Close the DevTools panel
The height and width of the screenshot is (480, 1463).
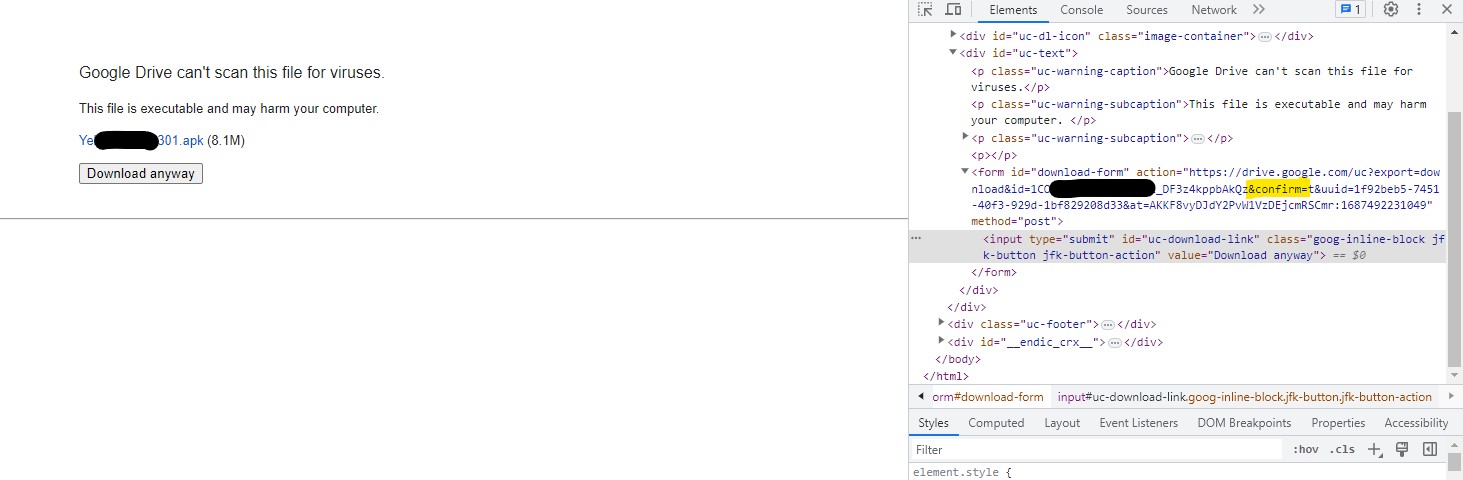pos(1446,10)
